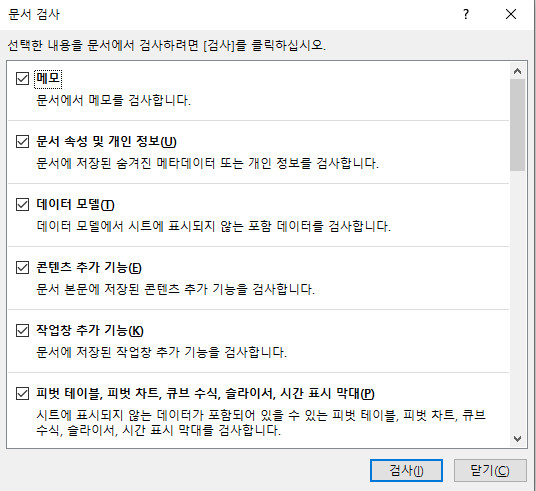Click the 문서 속성 및 개인 정보(U) label
536x491 pixels.
106,141
